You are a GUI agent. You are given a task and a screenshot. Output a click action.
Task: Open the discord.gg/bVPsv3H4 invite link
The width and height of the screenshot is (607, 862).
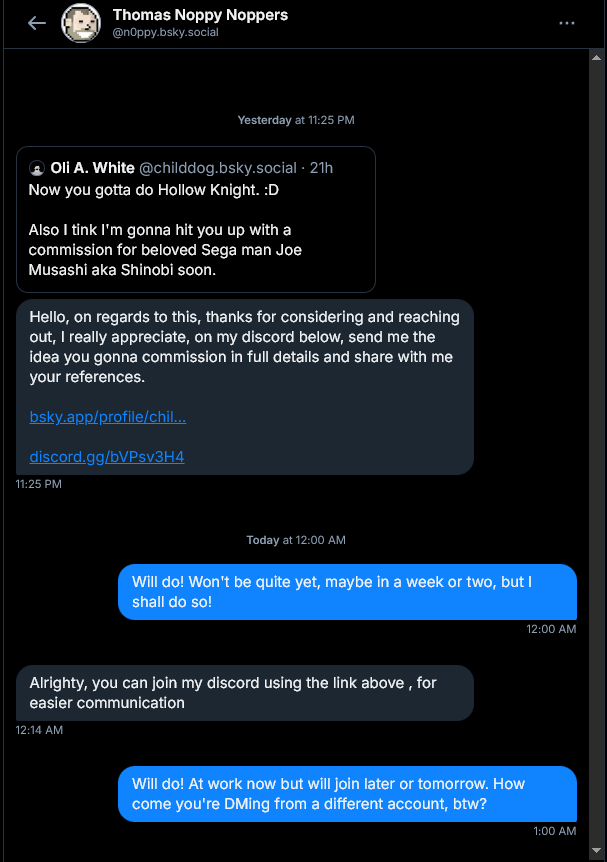pos(106,457)
